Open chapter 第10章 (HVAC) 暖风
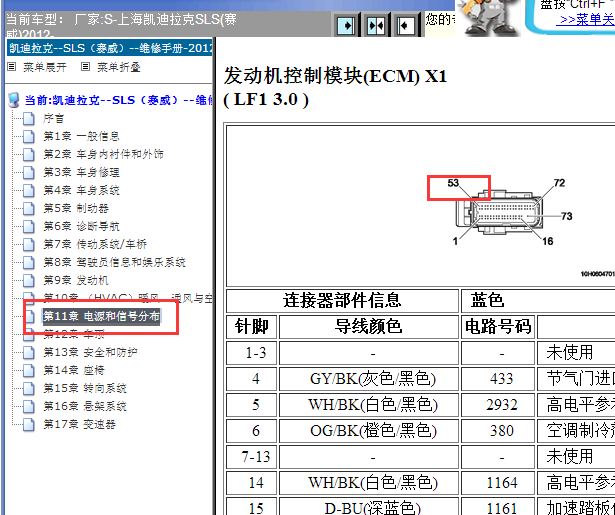This screenshot has height=515, width=615. click(x=127, y=298)
